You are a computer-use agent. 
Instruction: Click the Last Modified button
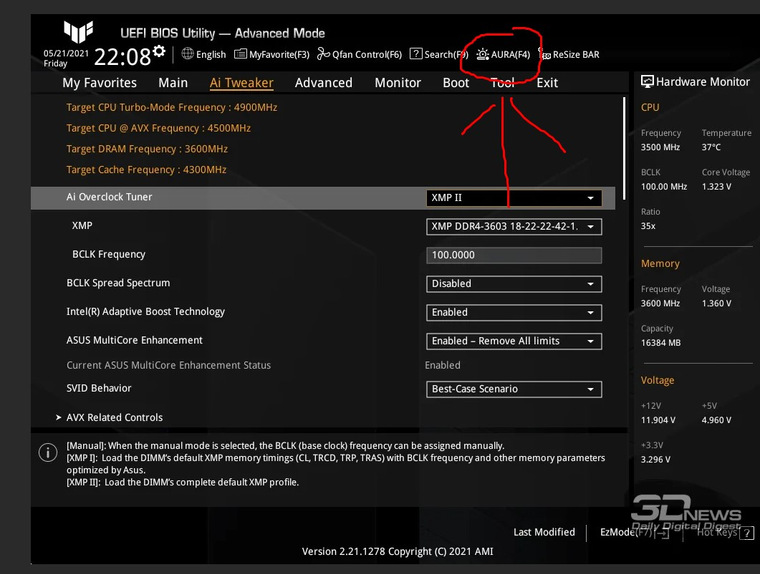pos(544,532)
